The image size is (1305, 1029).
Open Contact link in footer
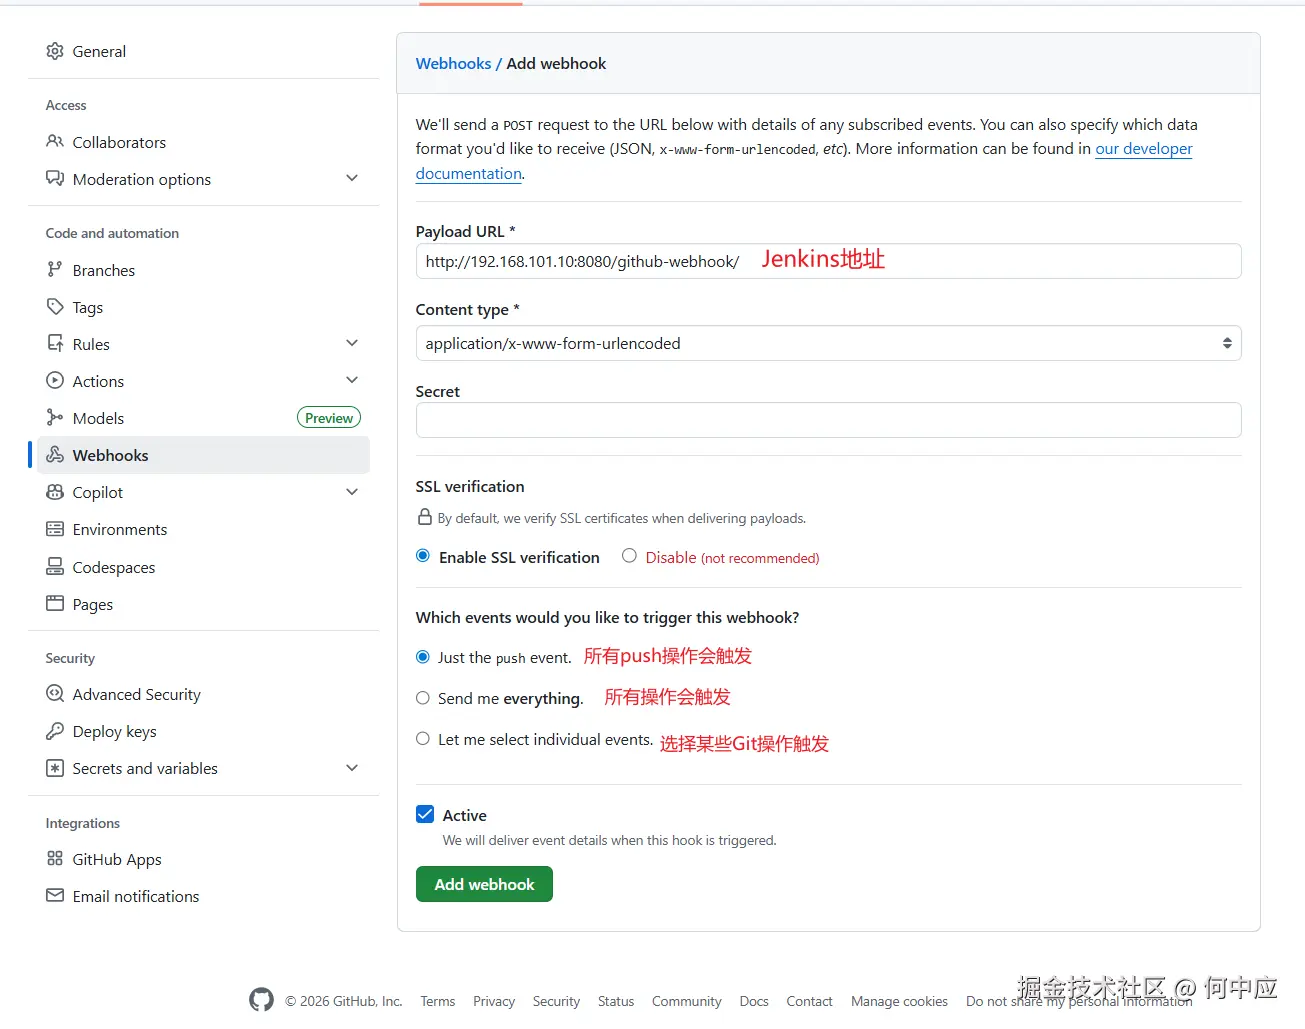809,1001
